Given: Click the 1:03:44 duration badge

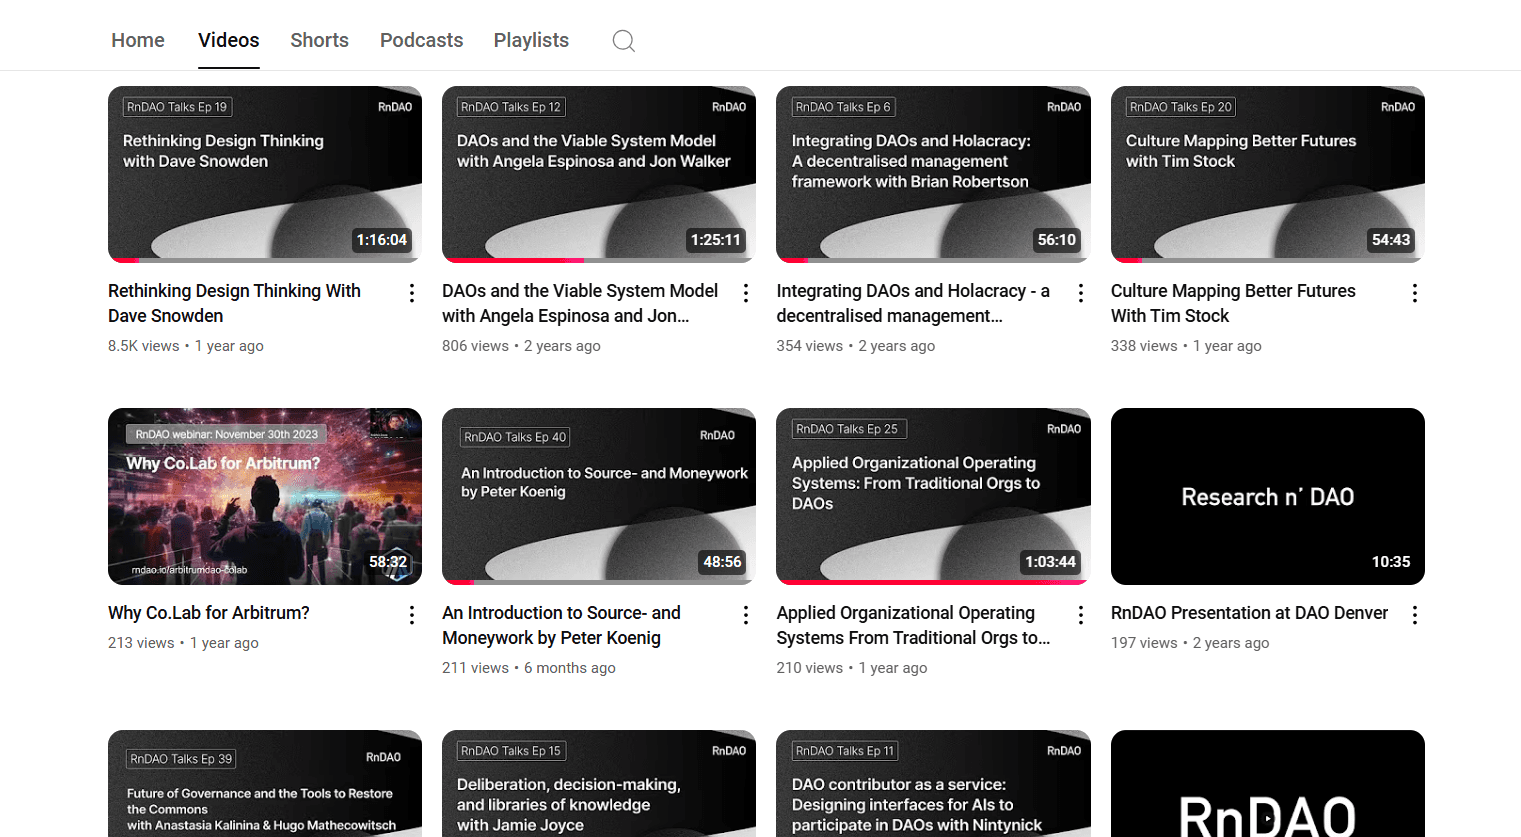Looking at the screenshot, I should 1050,562.
